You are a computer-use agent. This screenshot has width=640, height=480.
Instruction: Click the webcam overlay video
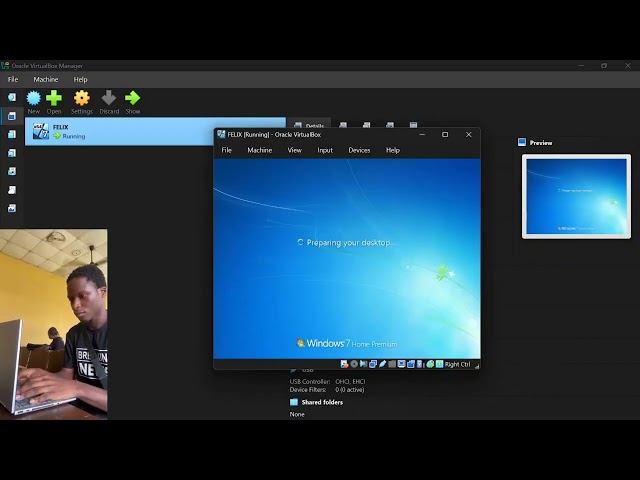coord(53,324)
